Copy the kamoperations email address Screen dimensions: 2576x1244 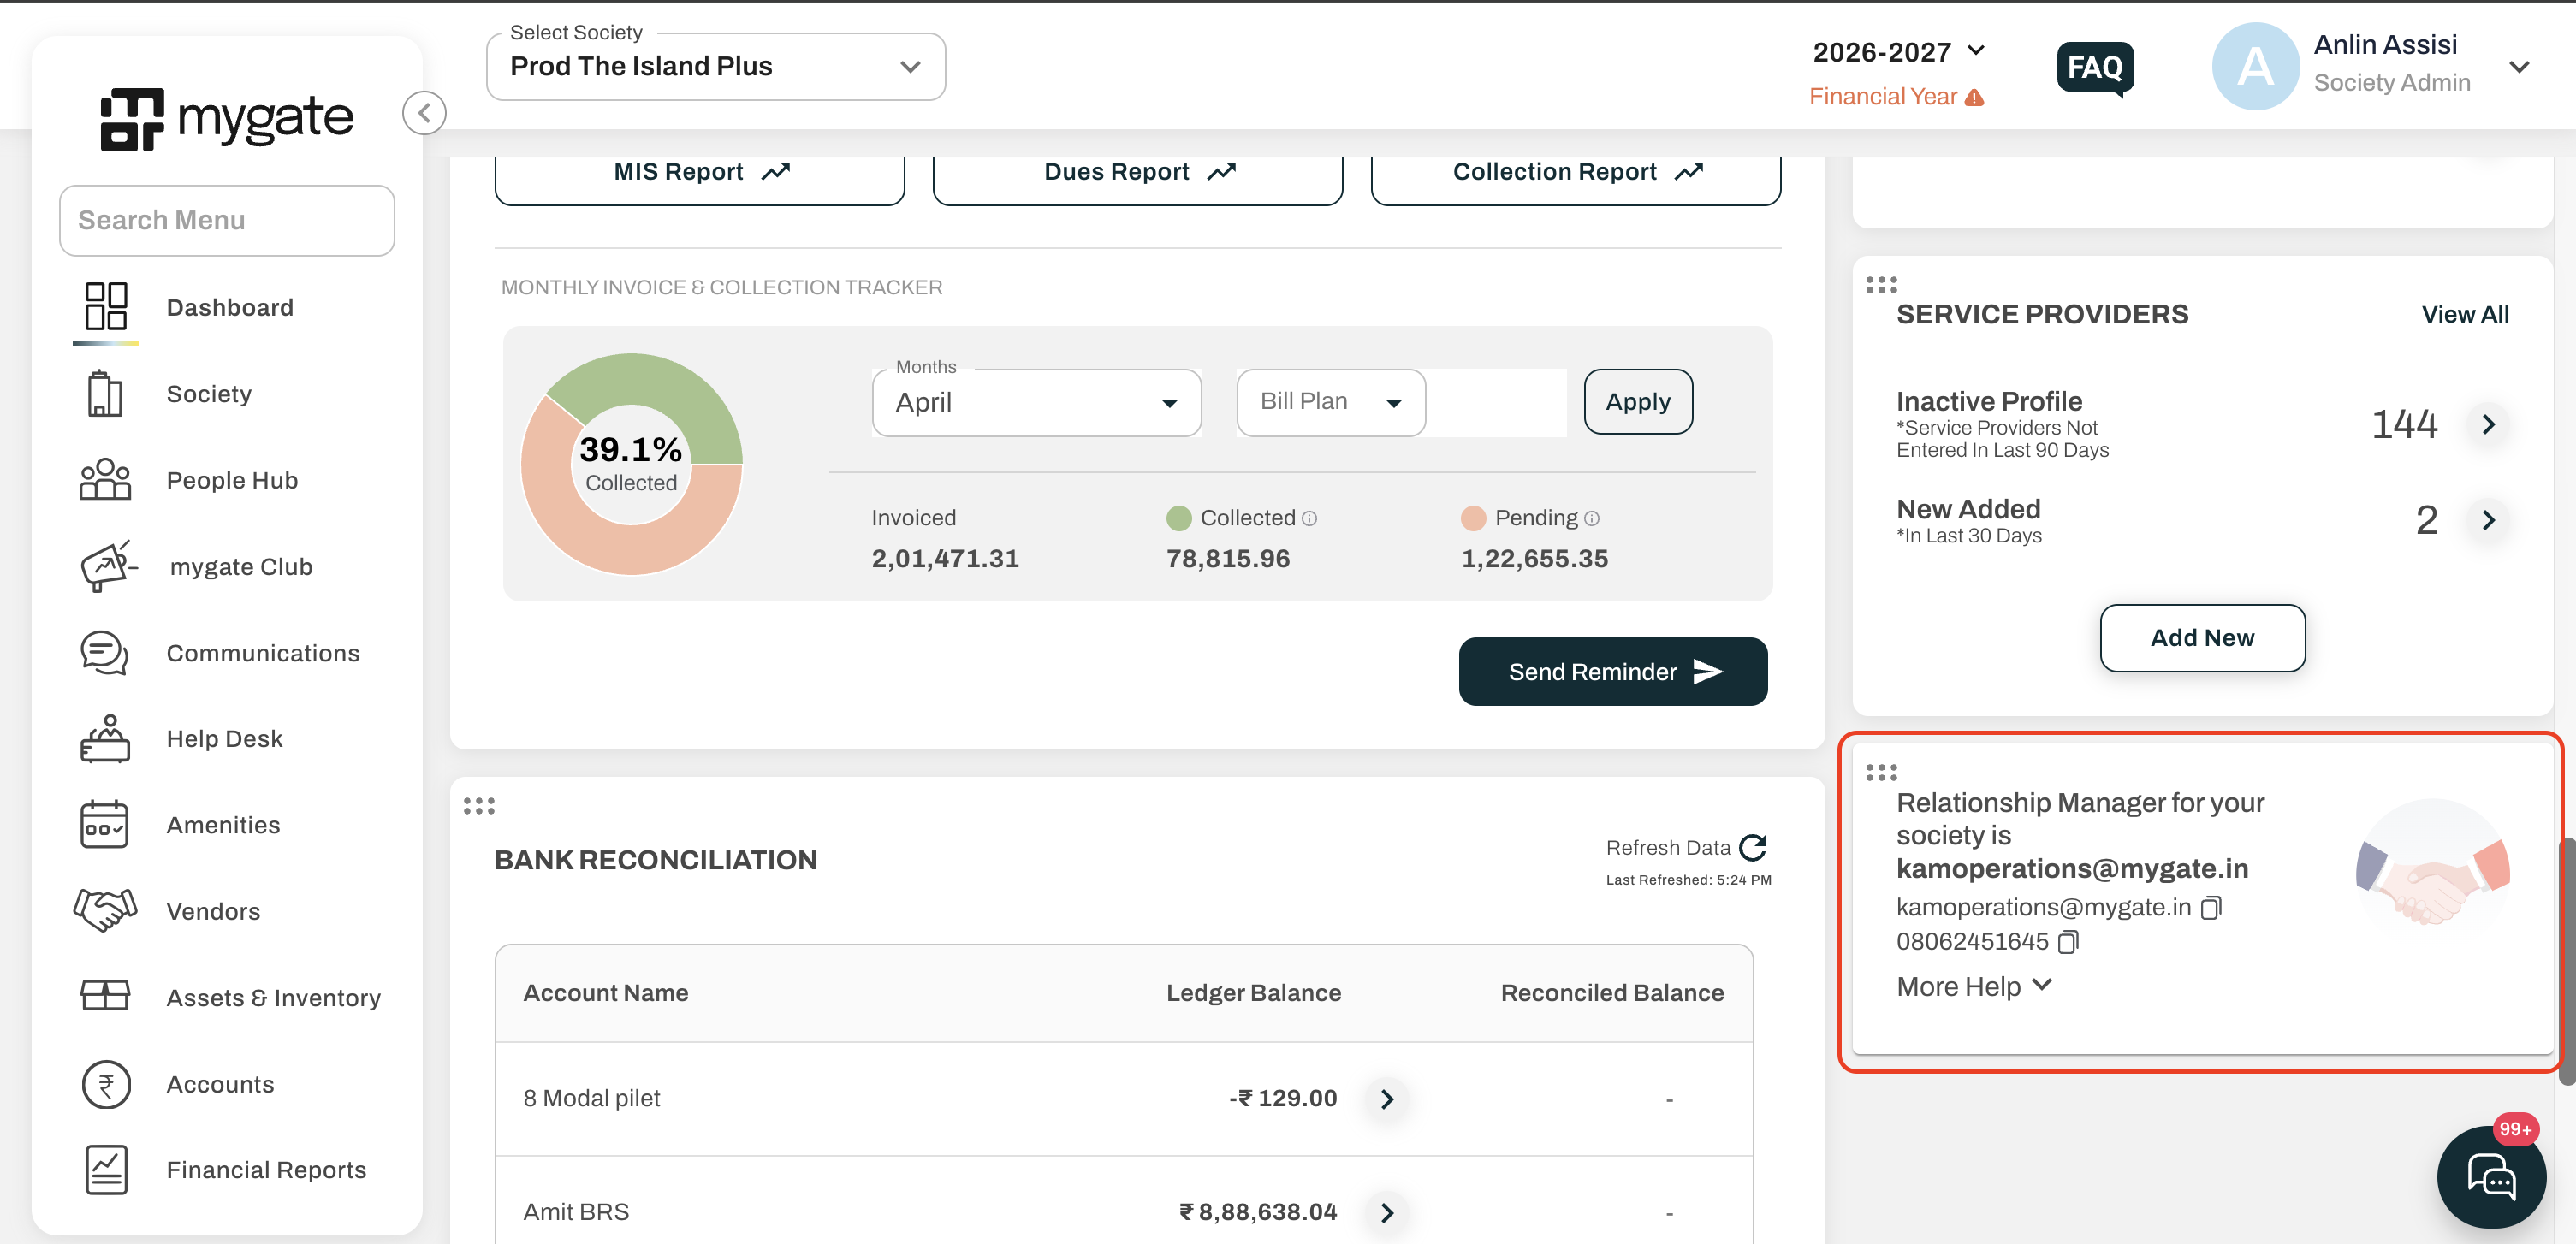coord(2212,907)
